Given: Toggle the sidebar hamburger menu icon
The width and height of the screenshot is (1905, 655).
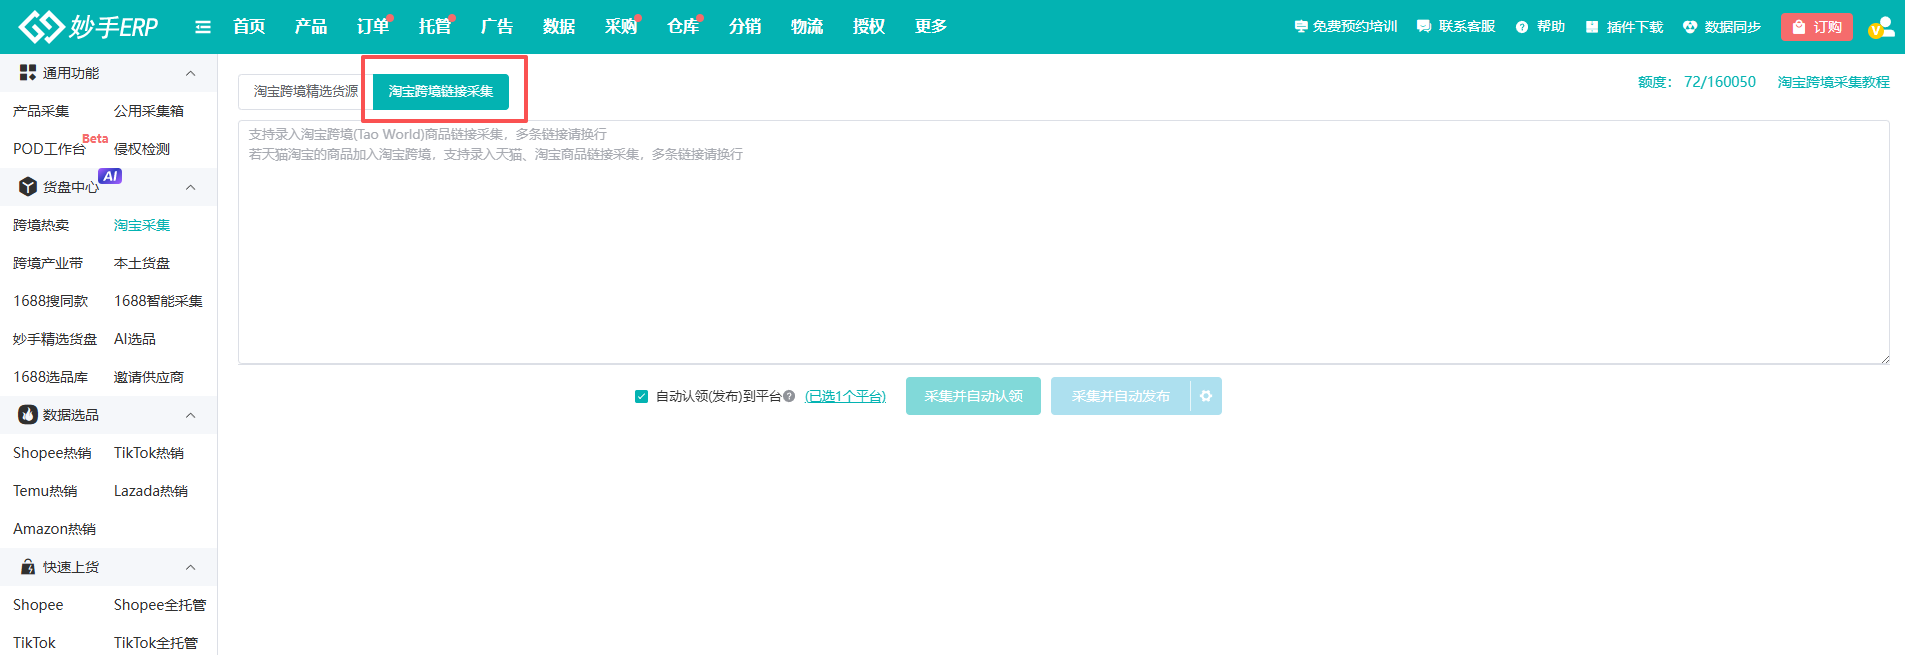Looking at the screenshot, I should tap(203, 27).
